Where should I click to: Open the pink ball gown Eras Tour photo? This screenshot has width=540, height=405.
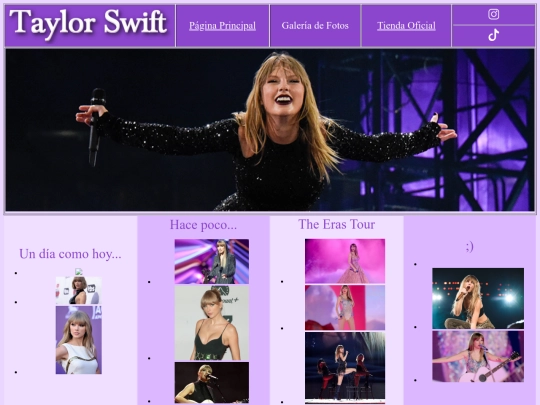(x=345, y=261)
